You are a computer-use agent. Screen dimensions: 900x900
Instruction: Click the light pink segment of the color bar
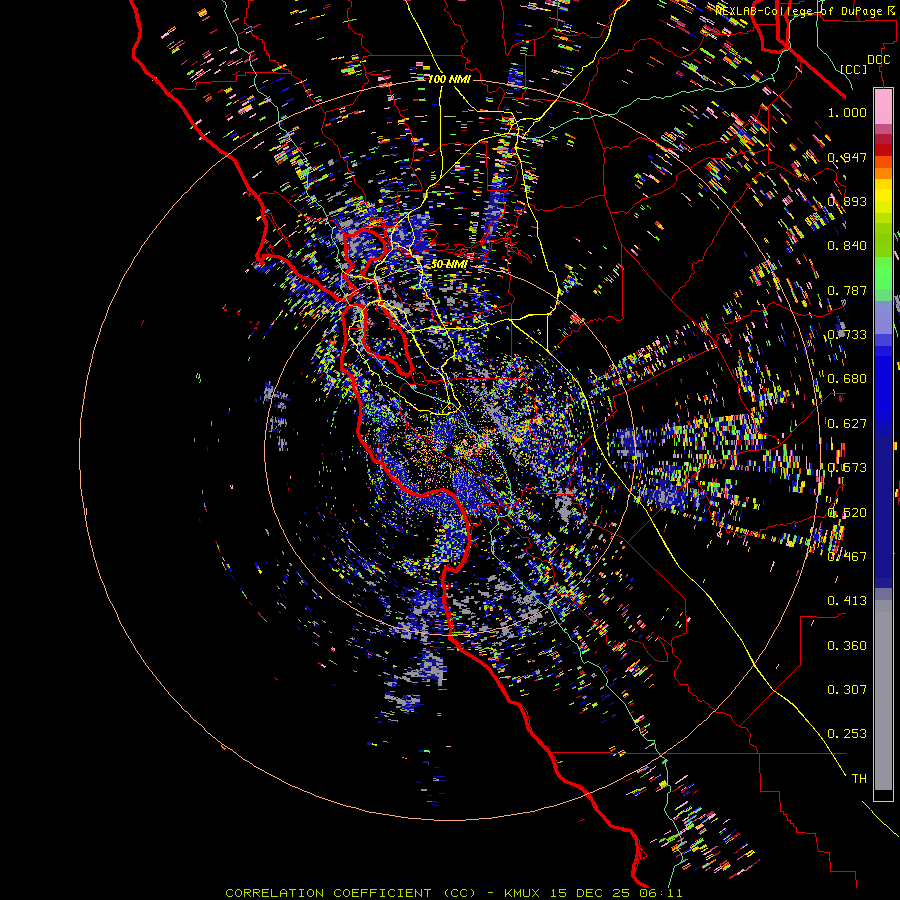pos(883,106)
